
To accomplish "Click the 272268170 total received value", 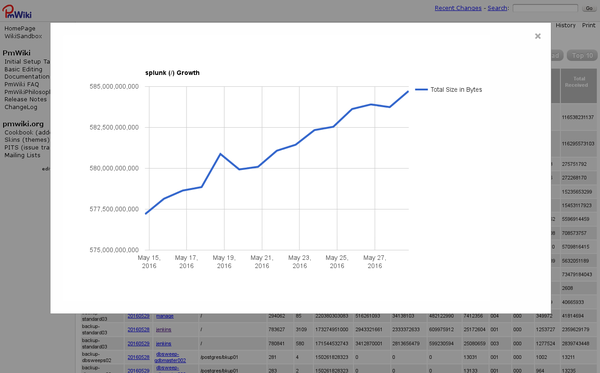I will 574,178.
